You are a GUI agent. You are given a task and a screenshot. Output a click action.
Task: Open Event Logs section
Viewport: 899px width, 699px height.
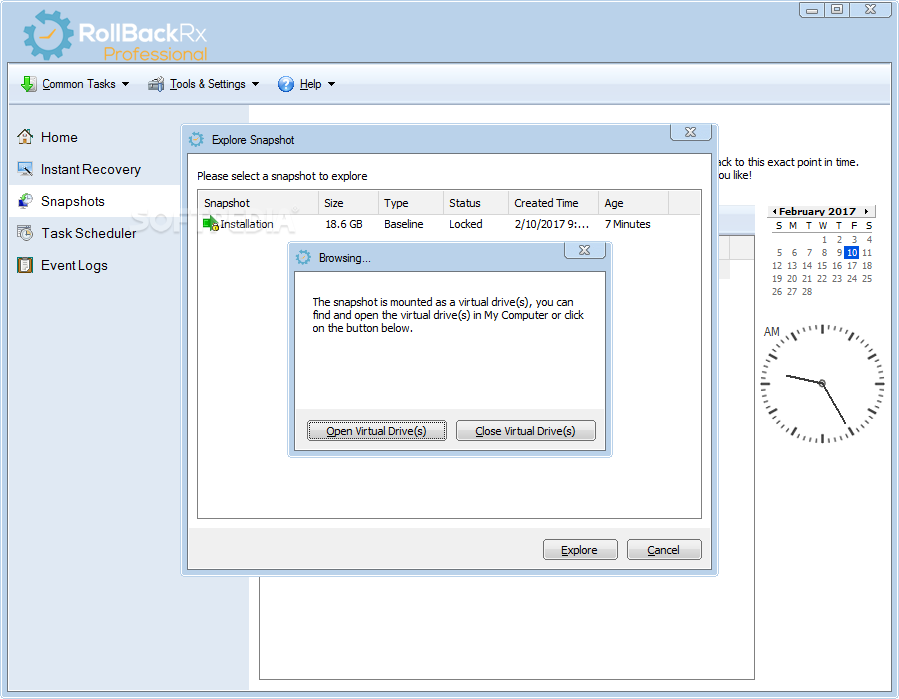point(75,265)
